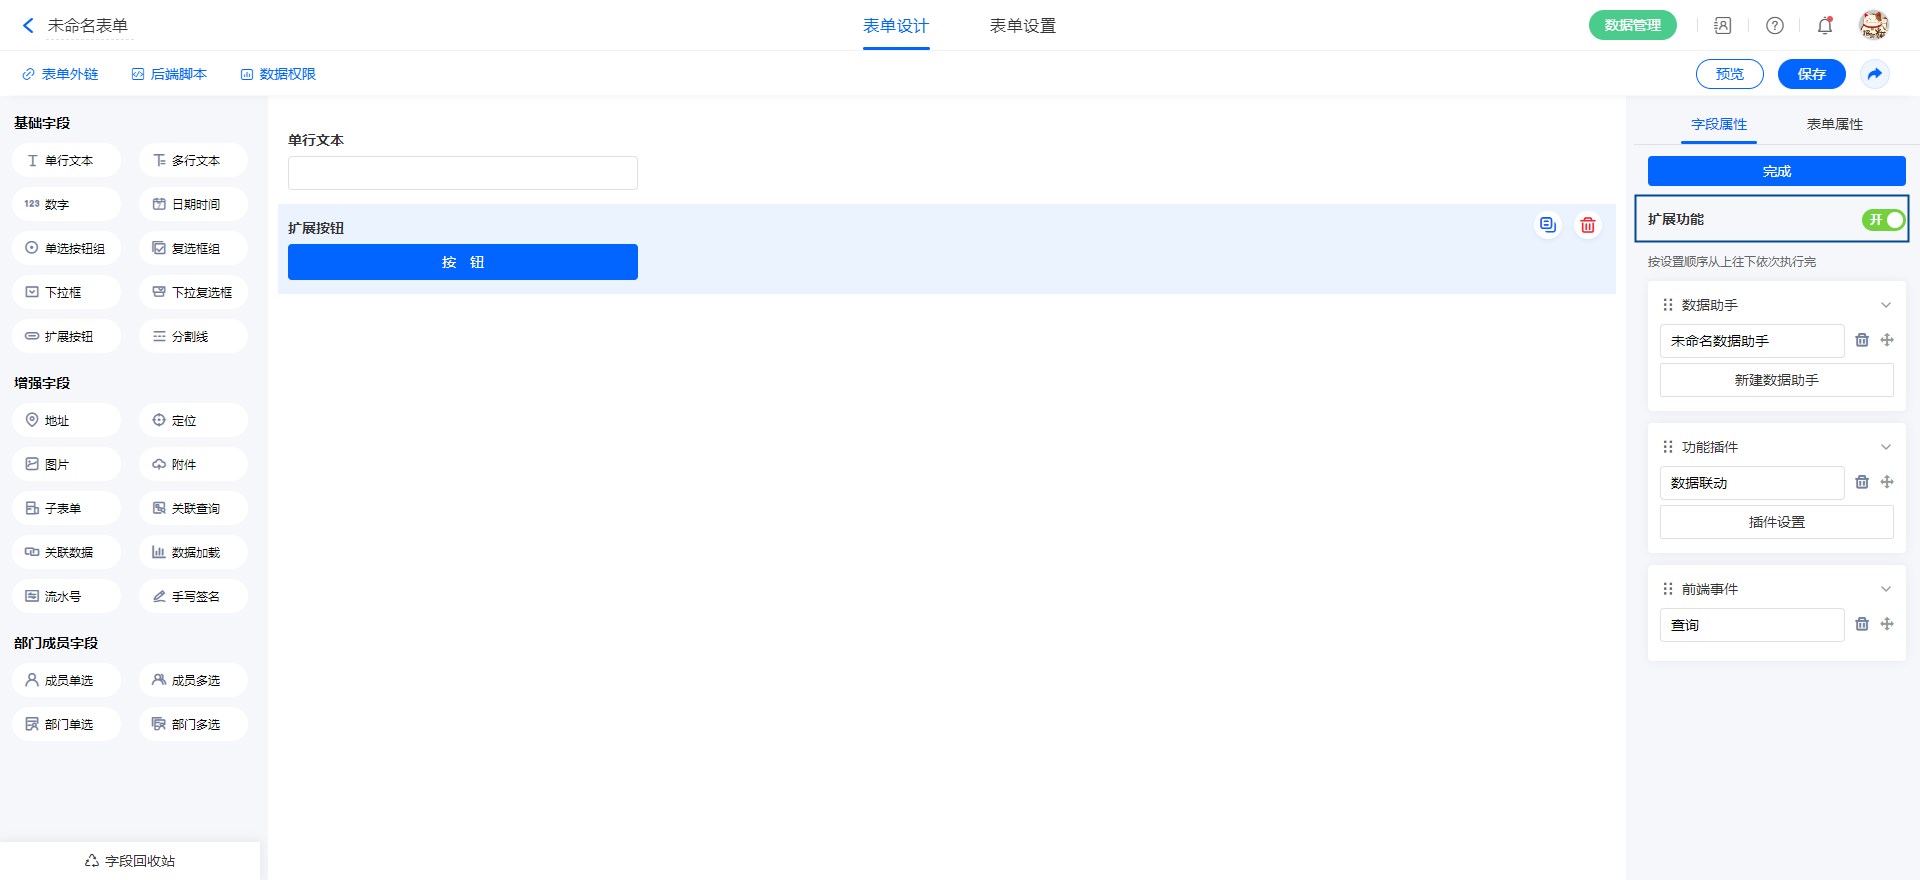Collapse the 数据助手 section
This screenshot has width=1920, height=880.
coord(1885,305)
